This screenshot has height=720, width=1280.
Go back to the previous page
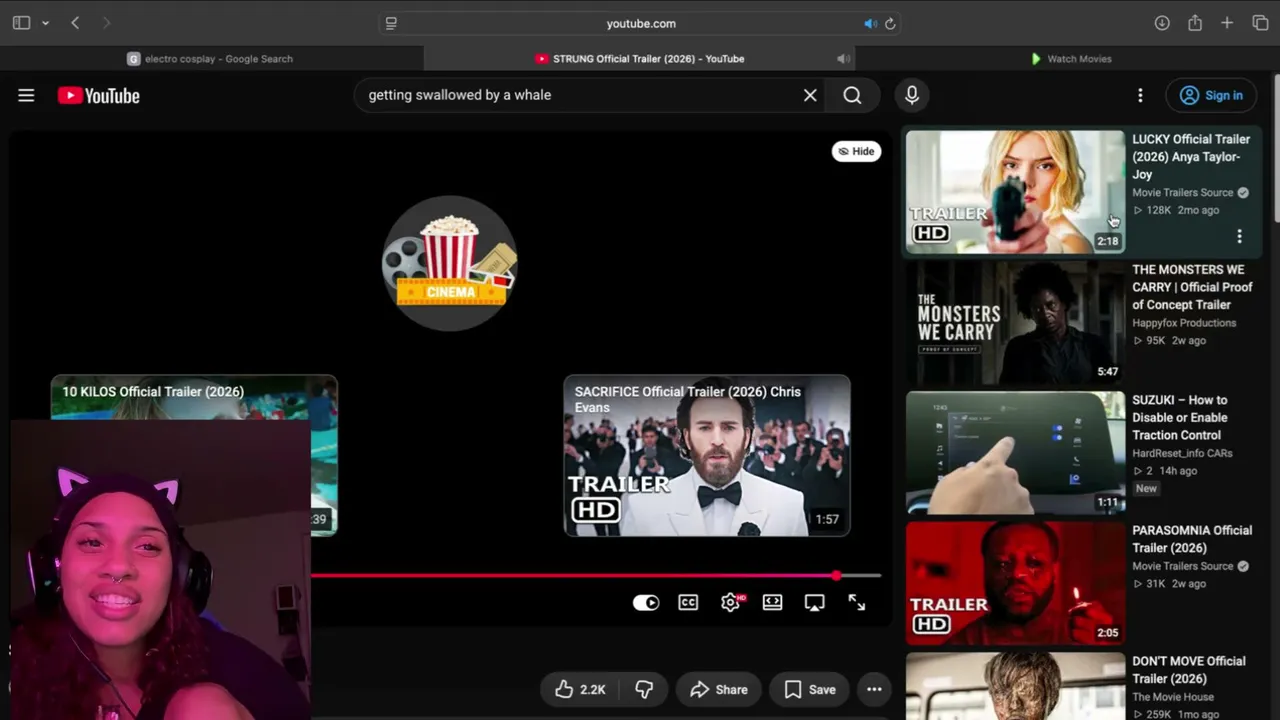[75, 23]
